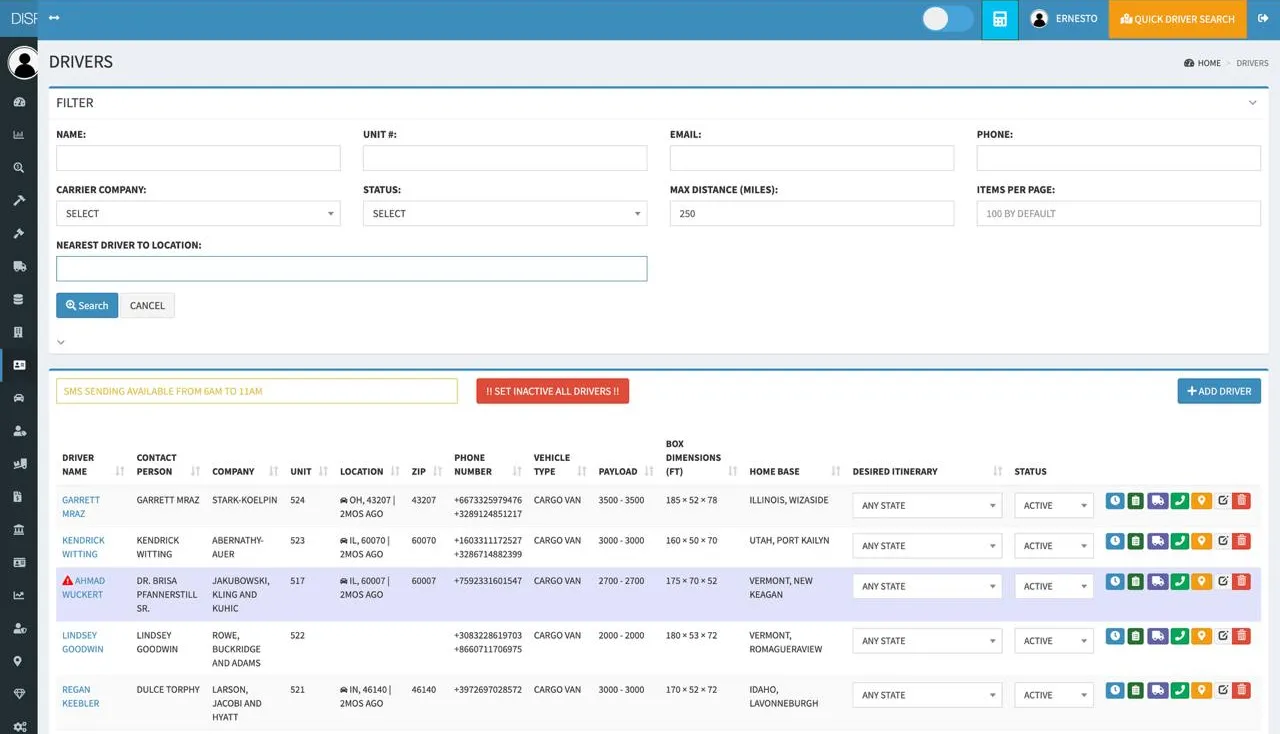
Task: Open the calculator in the top bar
Action: [x=999, y=20]
